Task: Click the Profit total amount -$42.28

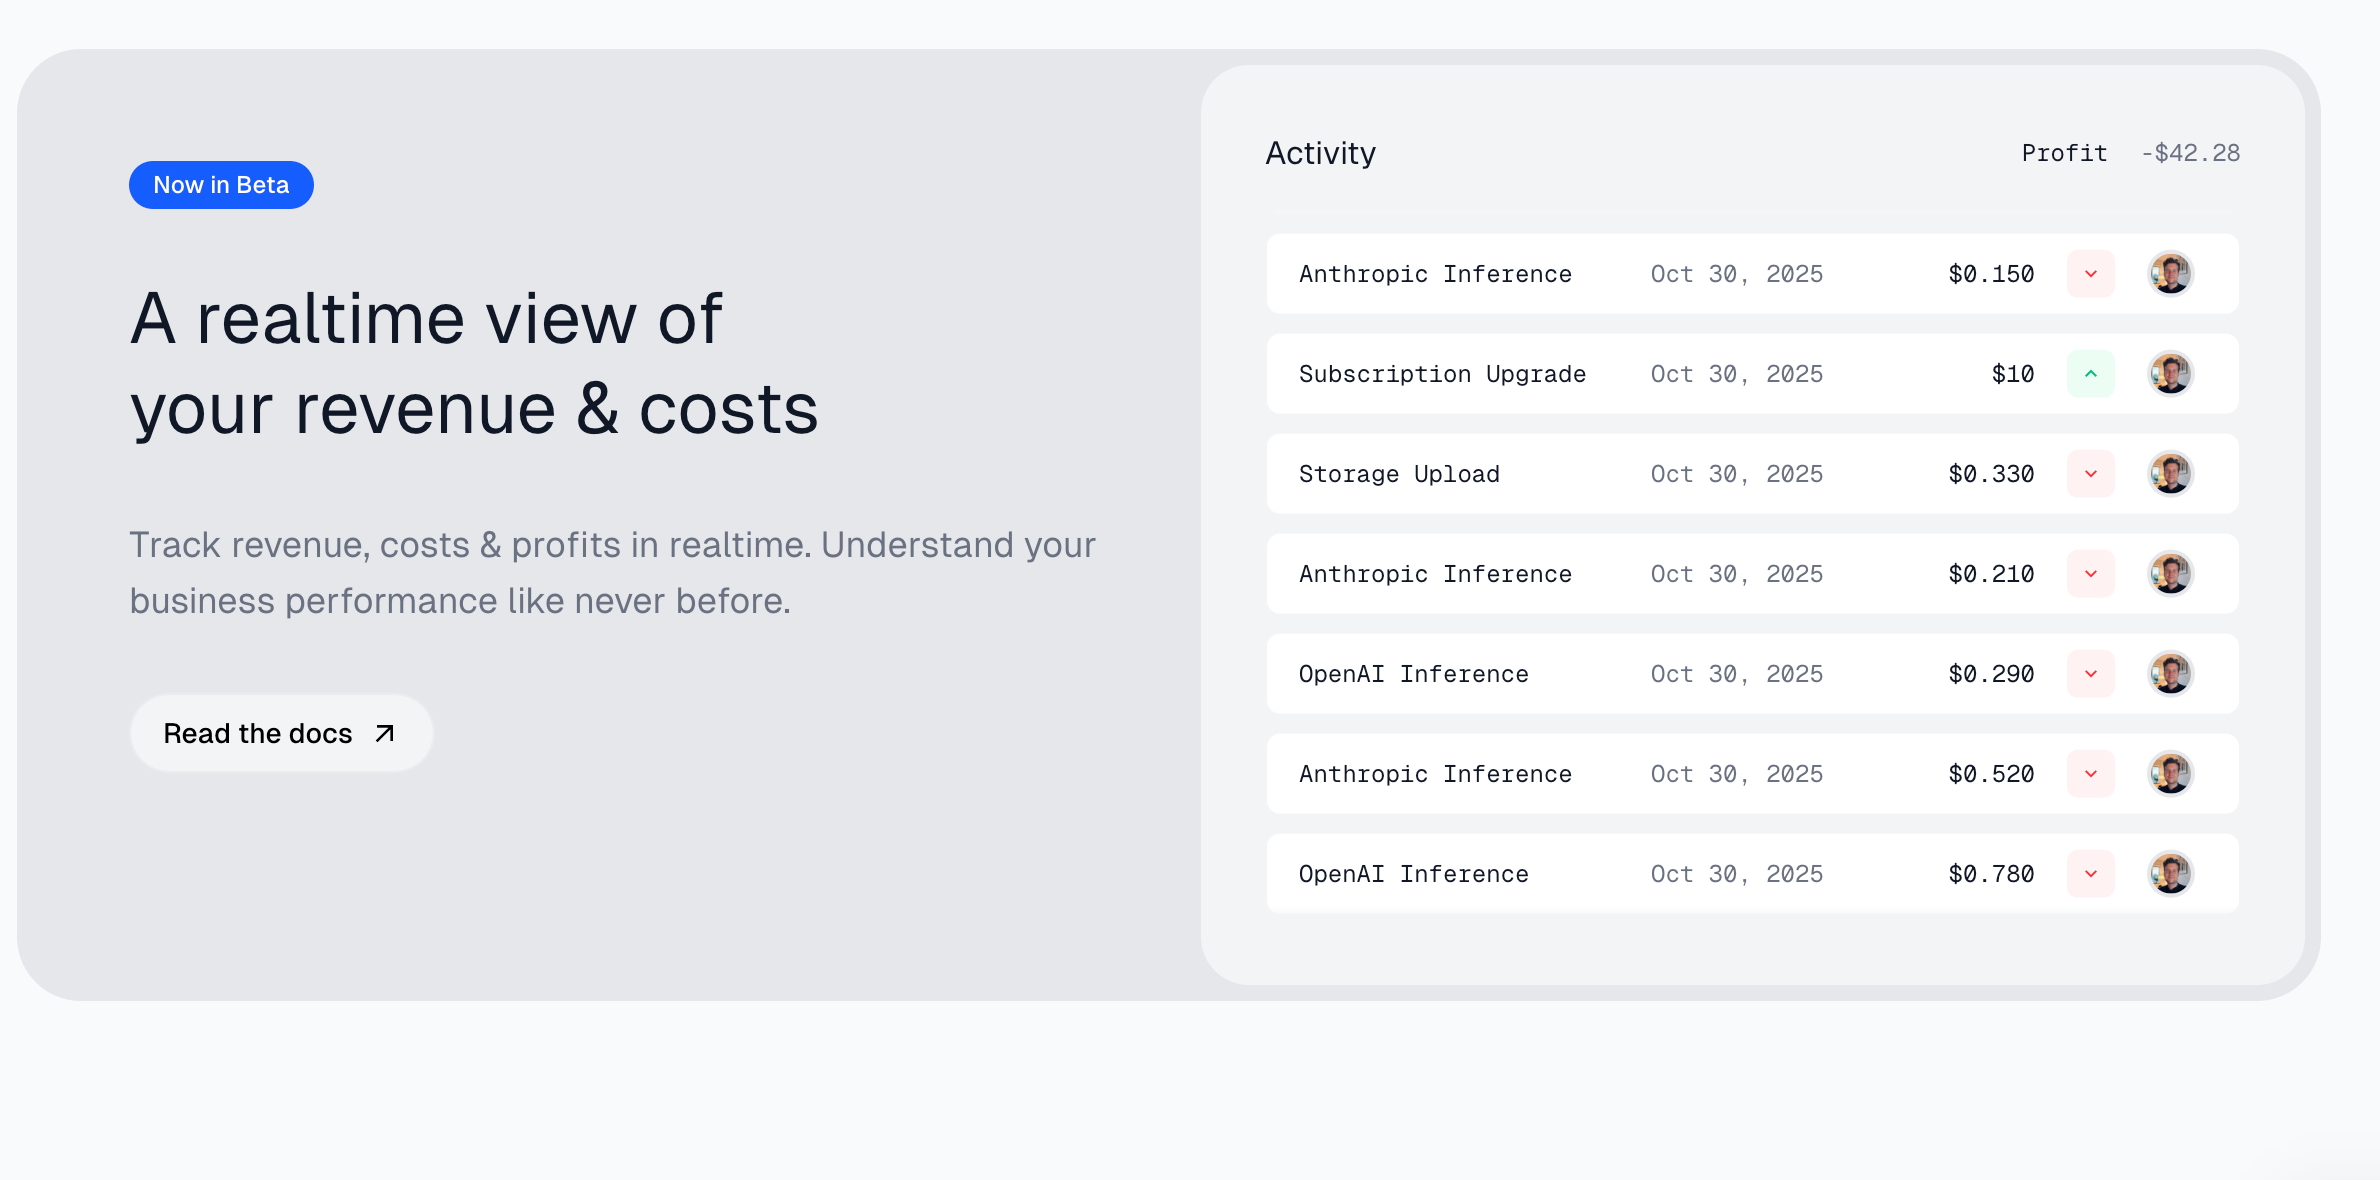Action: point(2190,153)
